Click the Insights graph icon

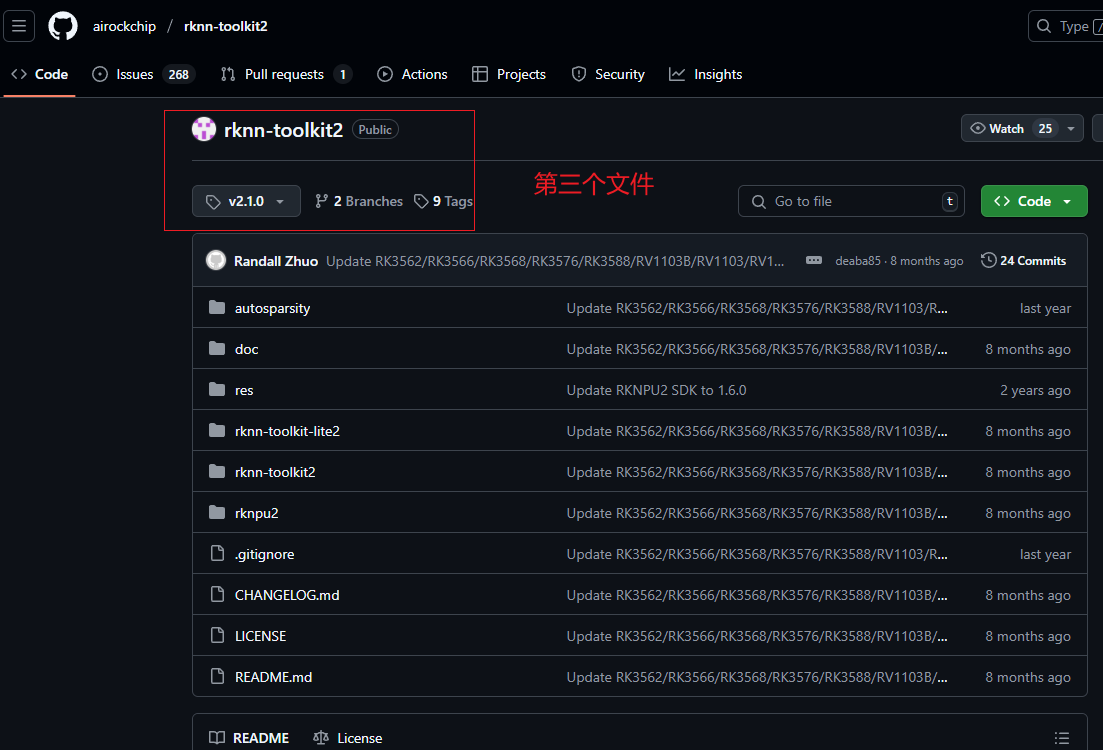click(x=677, y=74)
